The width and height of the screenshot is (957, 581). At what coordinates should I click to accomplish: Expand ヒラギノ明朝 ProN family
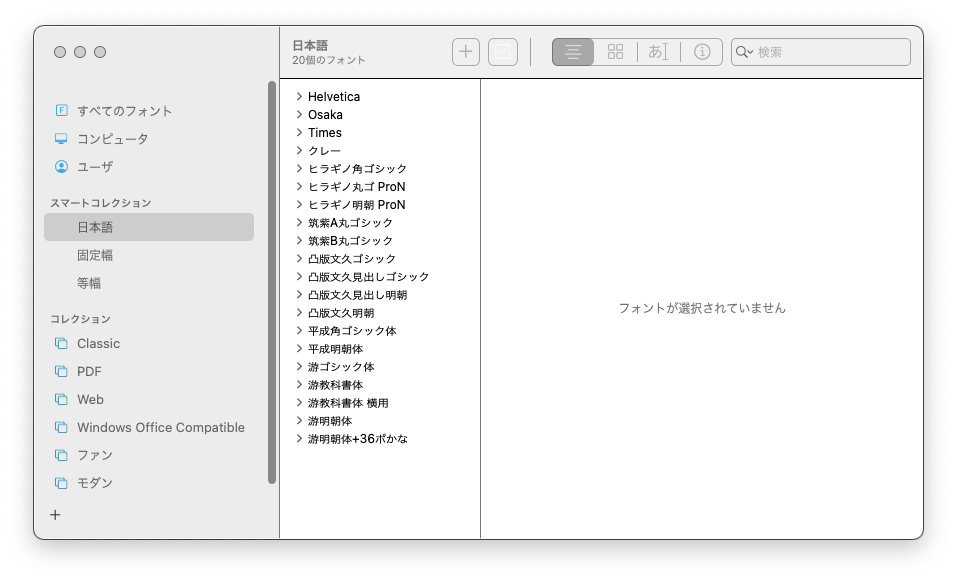(x=299, y=204)
